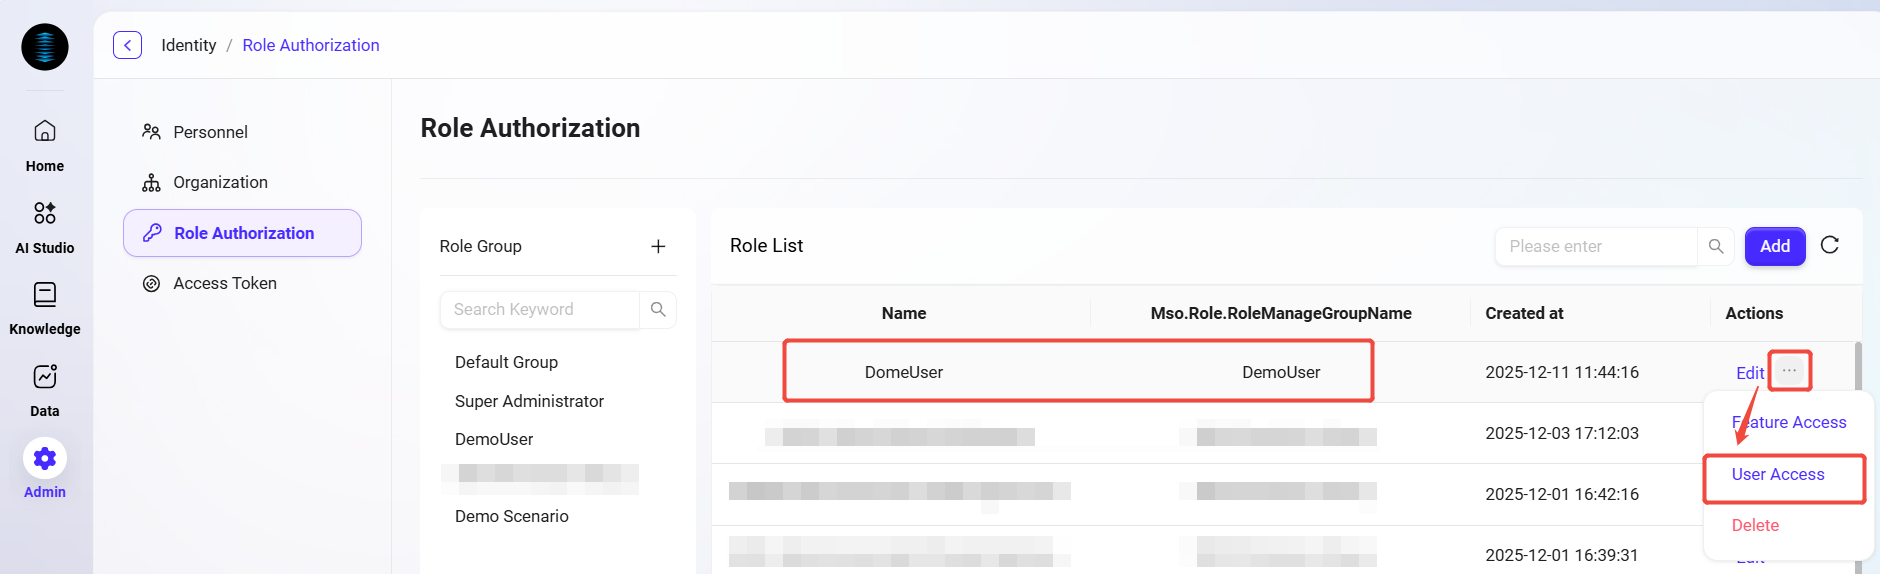The height and width of the screenshot is (574, 1880).
Task: Open the Personnel page
Action: click(x=210, y=132)
